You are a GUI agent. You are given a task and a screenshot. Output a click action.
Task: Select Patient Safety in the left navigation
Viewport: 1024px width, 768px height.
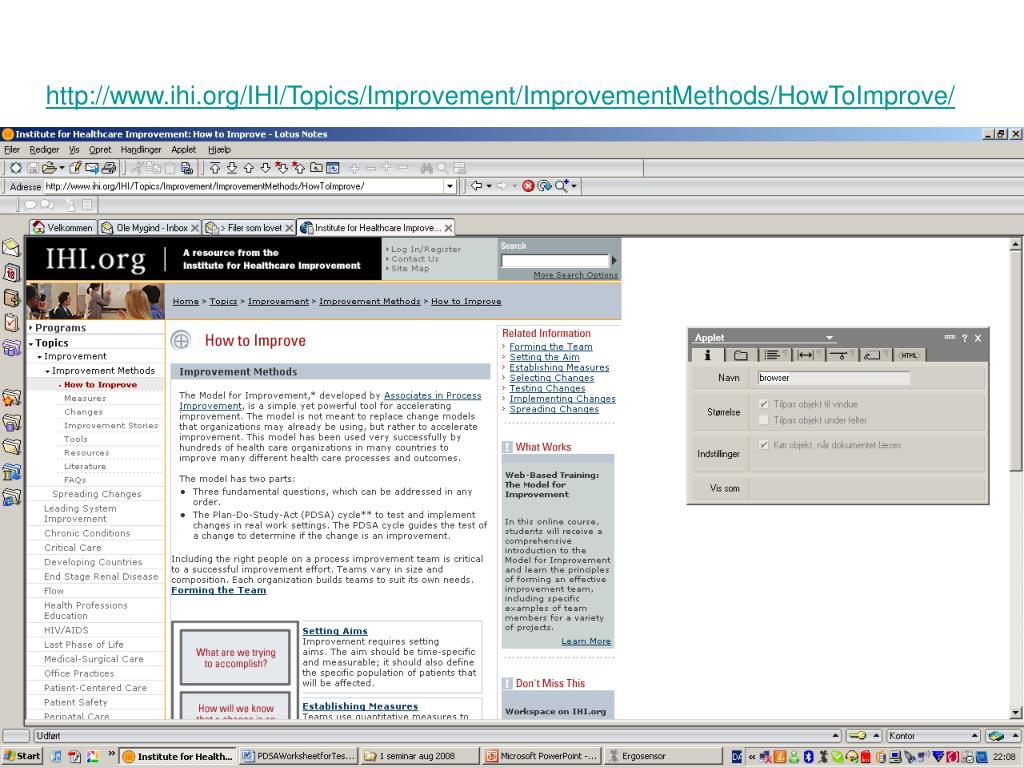[x=76, y=702]
